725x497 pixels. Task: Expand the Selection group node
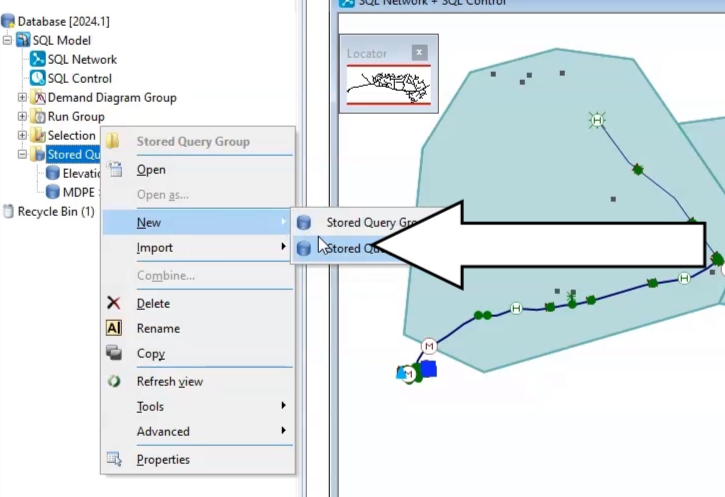point(22,135)
